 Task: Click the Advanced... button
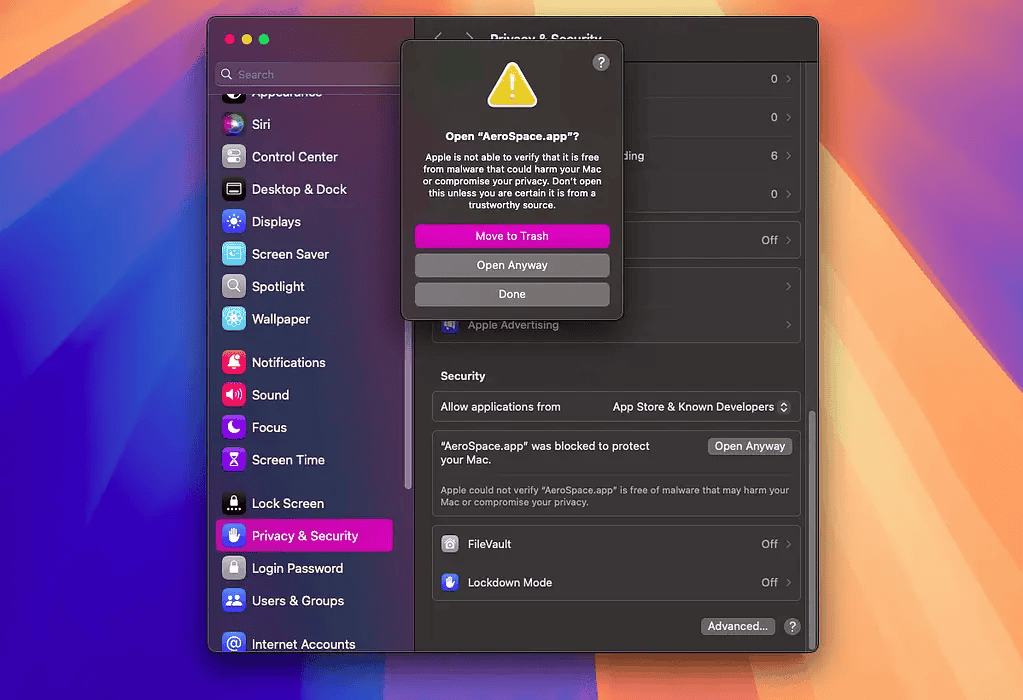point(737,626)
